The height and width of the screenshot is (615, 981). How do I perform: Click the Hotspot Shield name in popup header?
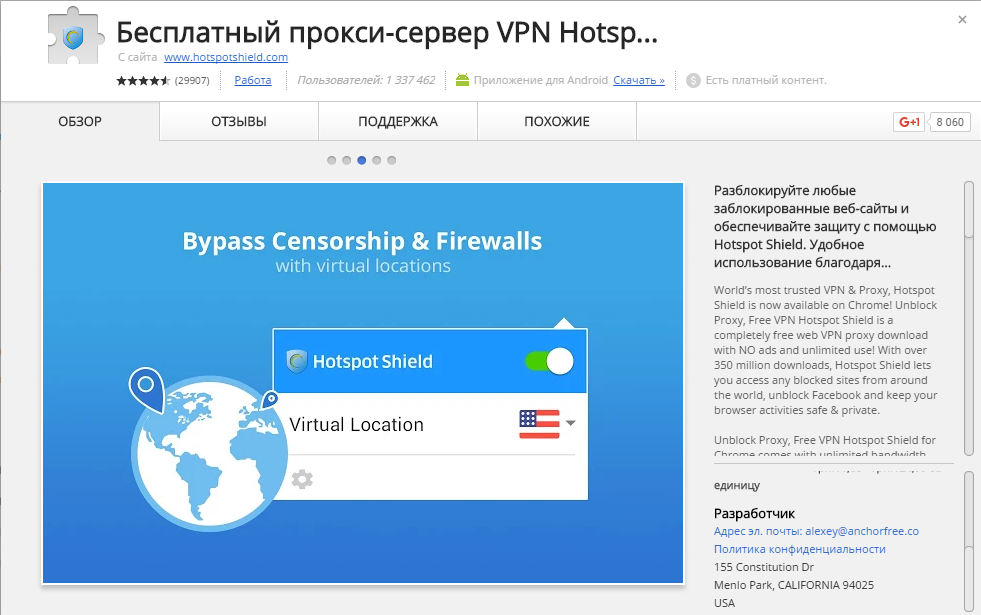click(372, 362)
